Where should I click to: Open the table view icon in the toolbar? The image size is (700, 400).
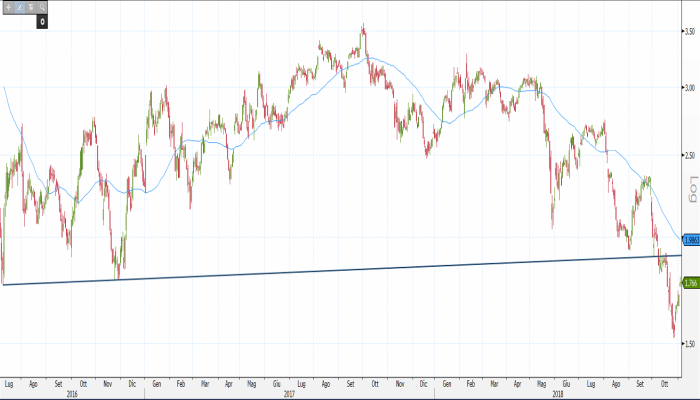tap(31, 7)
